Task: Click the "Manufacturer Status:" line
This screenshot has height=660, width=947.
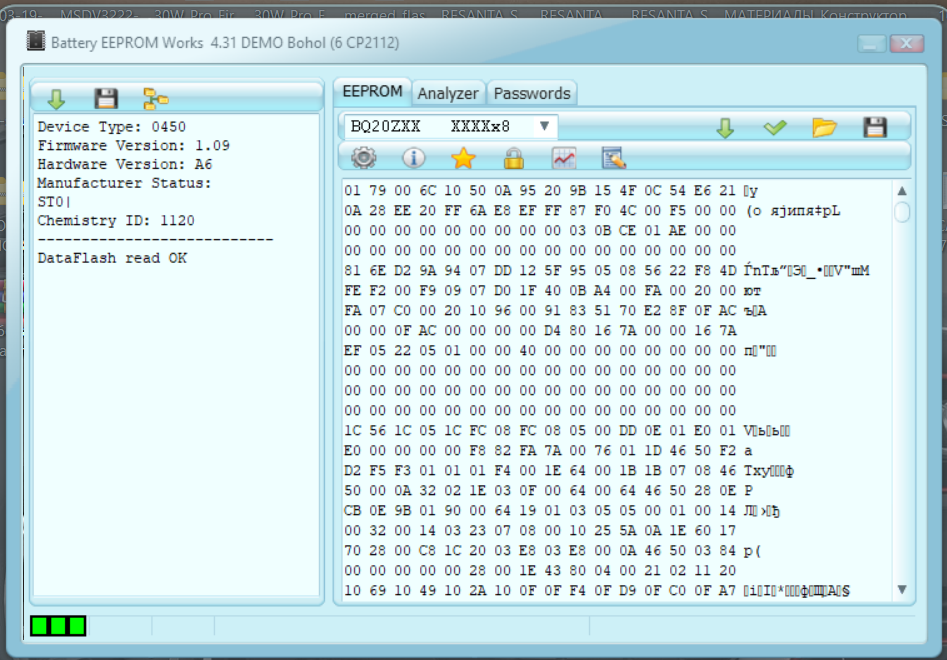Action: point(124,183)
